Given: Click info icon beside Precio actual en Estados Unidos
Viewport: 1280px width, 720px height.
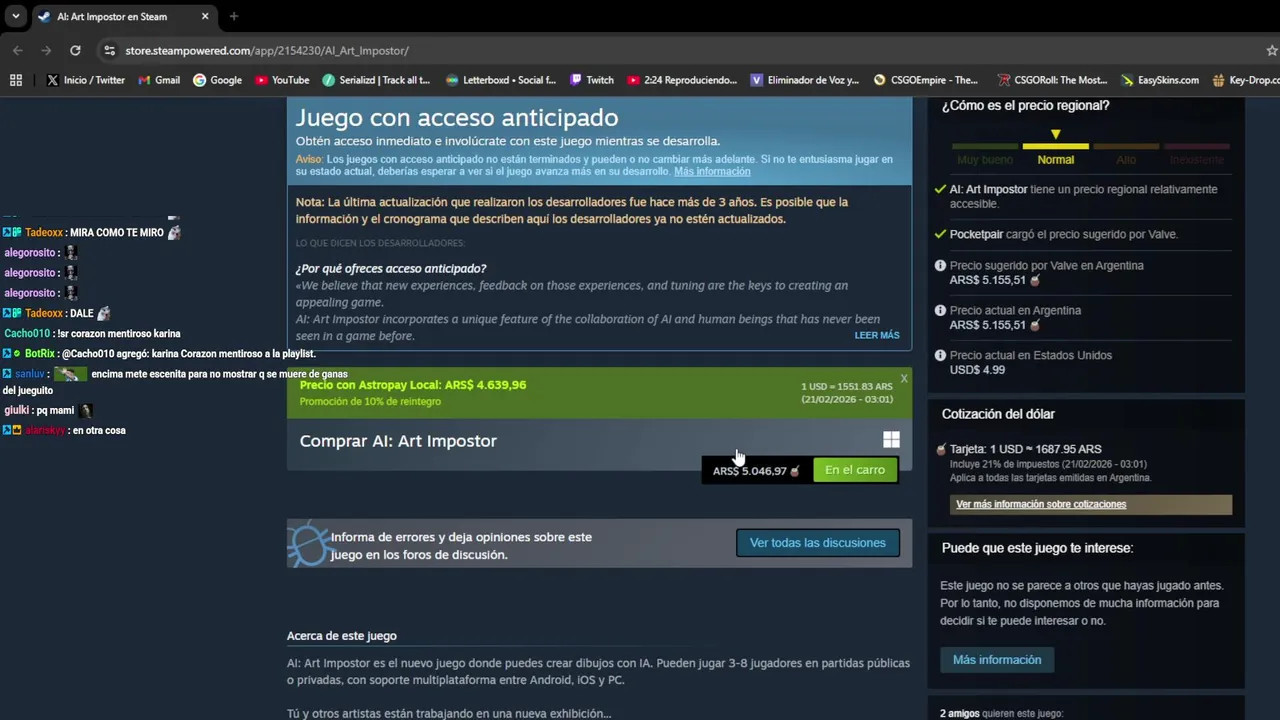Looking at the screenshot, I should (940, 356).
